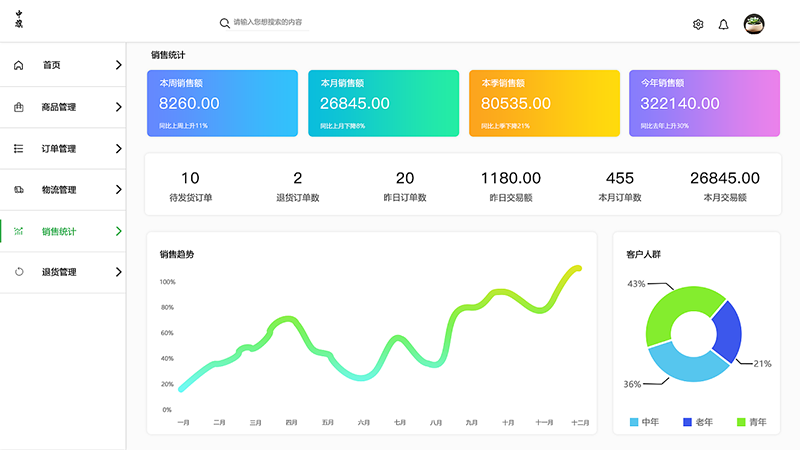Image resolution: width=800 pixels, height=450 pixels.
Task: Click the home icon in sidebar
Action: 19,65
